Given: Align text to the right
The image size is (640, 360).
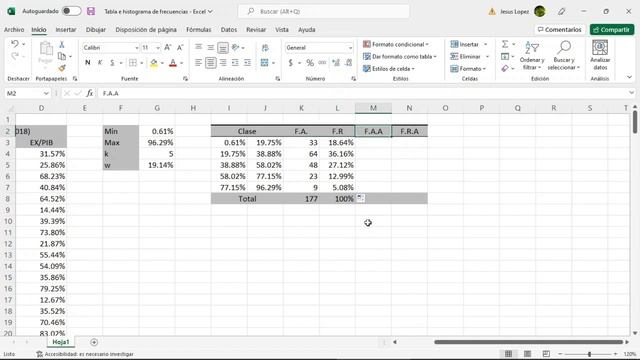Looking at the screenshot, I should click(x=223, y=62).
